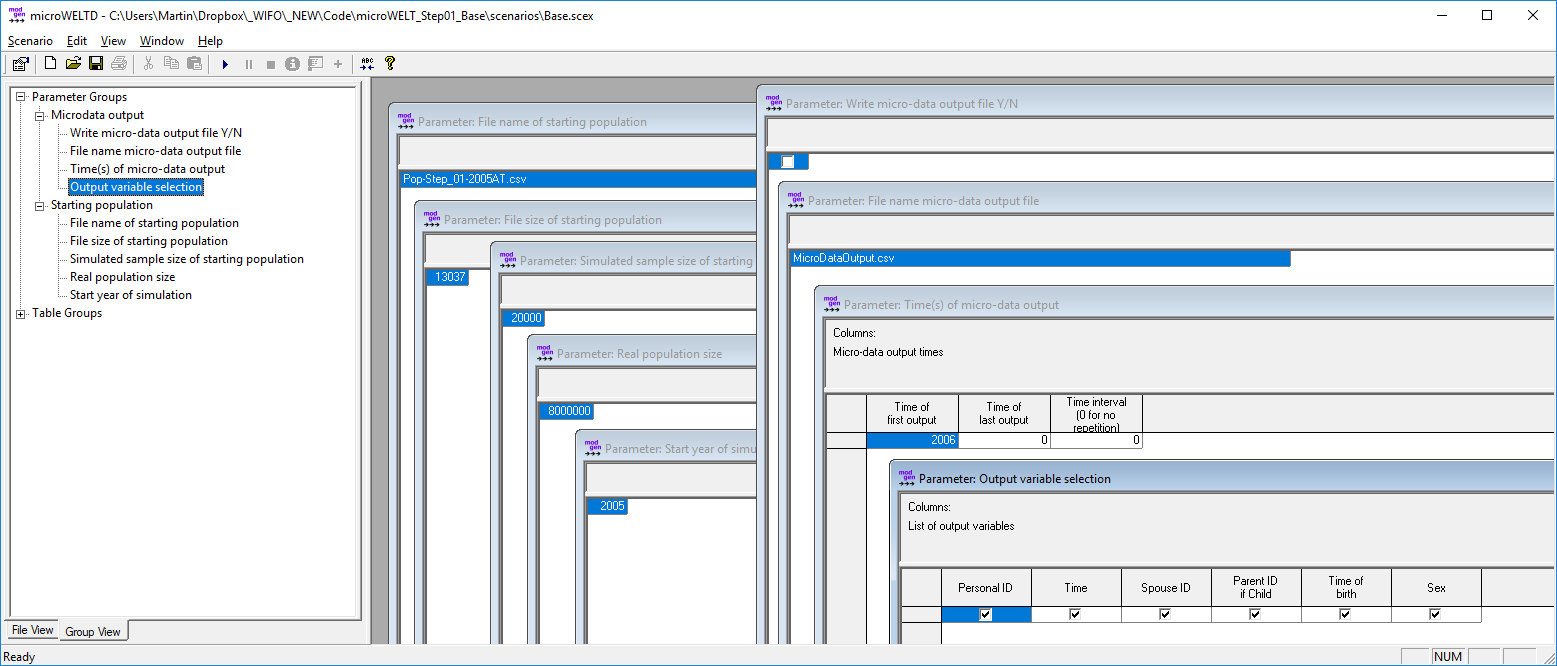Click modgen icon of File name of starting population window
The height and width of the screenshot is (666, 1557).
pos(405,120)
